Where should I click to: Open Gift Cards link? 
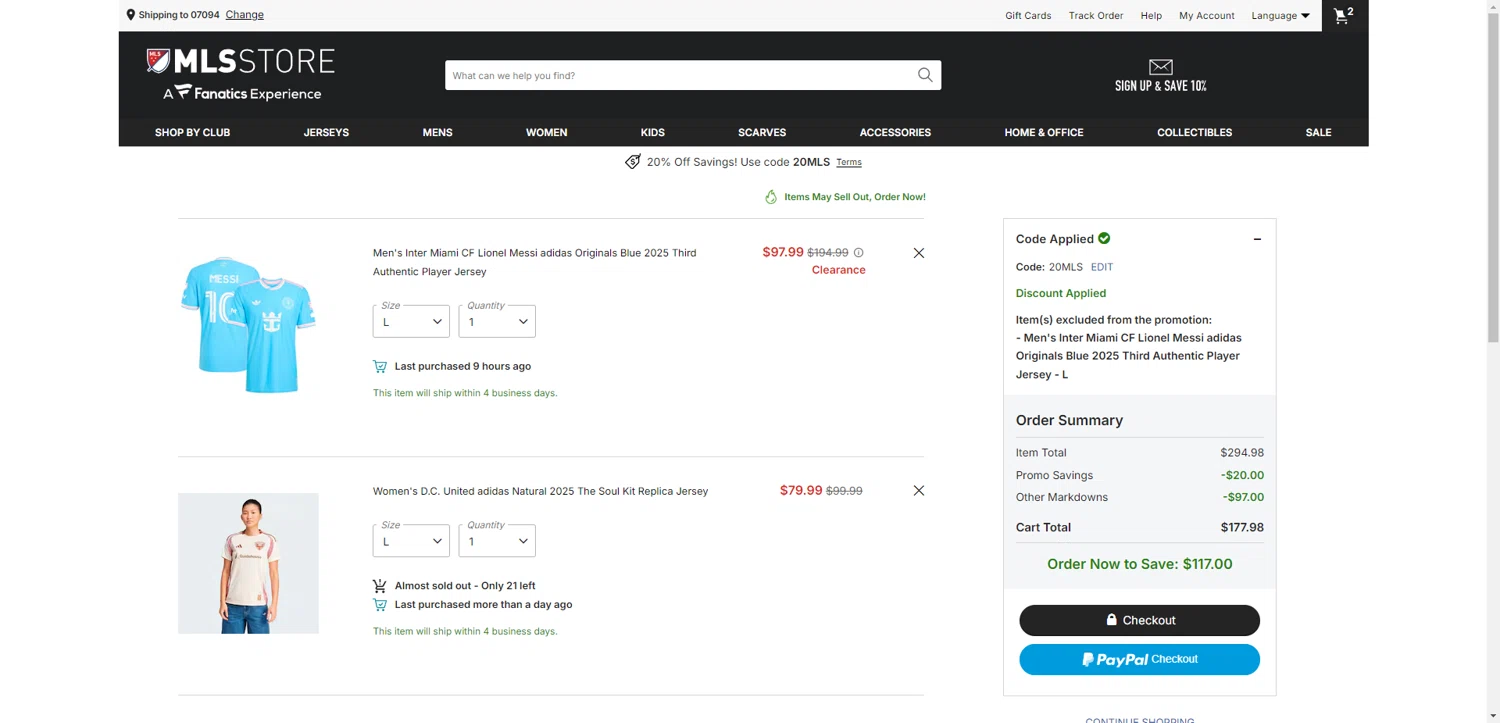[1028, 15]
